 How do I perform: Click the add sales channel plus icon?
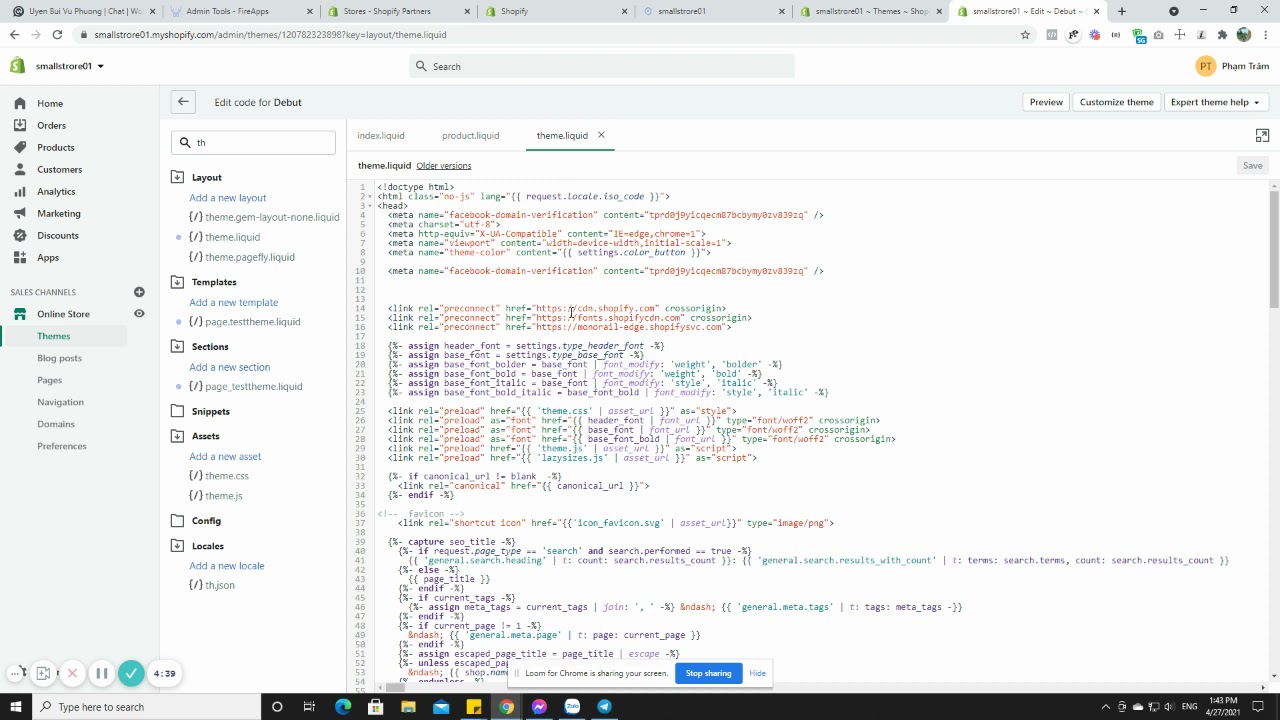click(139, 292)
